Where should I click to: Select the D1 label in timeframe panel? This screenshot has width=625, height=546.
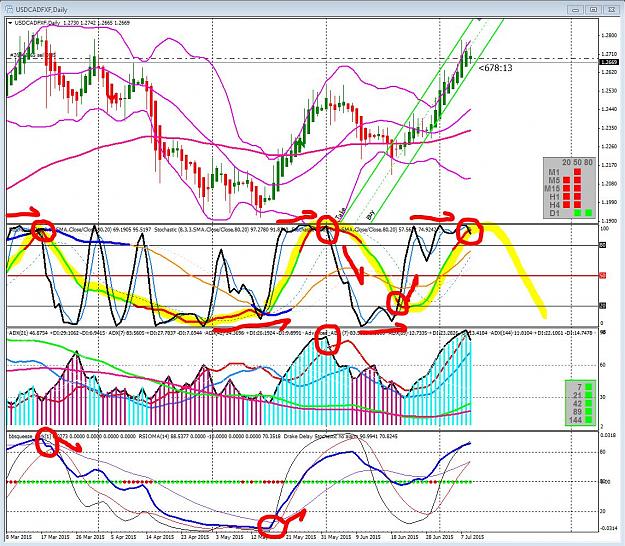[554, 213]
